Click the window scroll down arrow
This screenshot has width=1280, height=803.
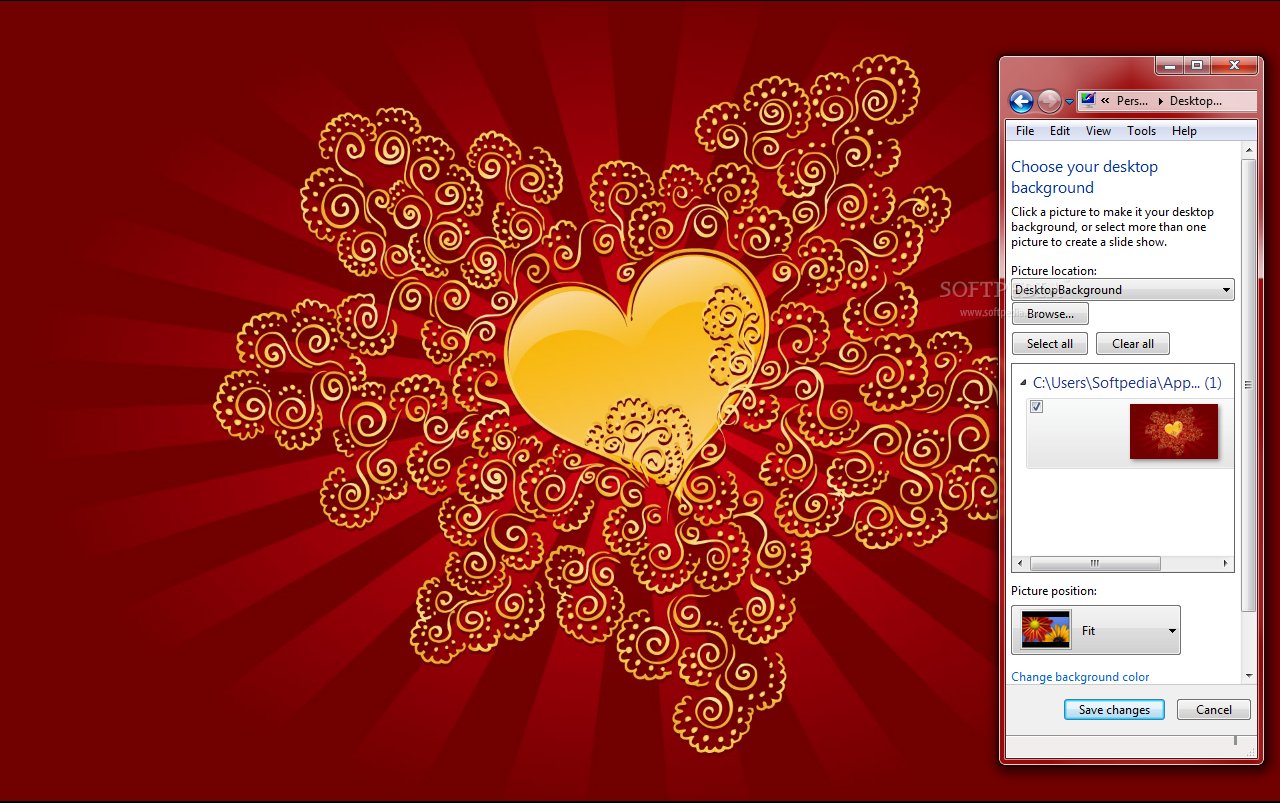[1248, 676]
